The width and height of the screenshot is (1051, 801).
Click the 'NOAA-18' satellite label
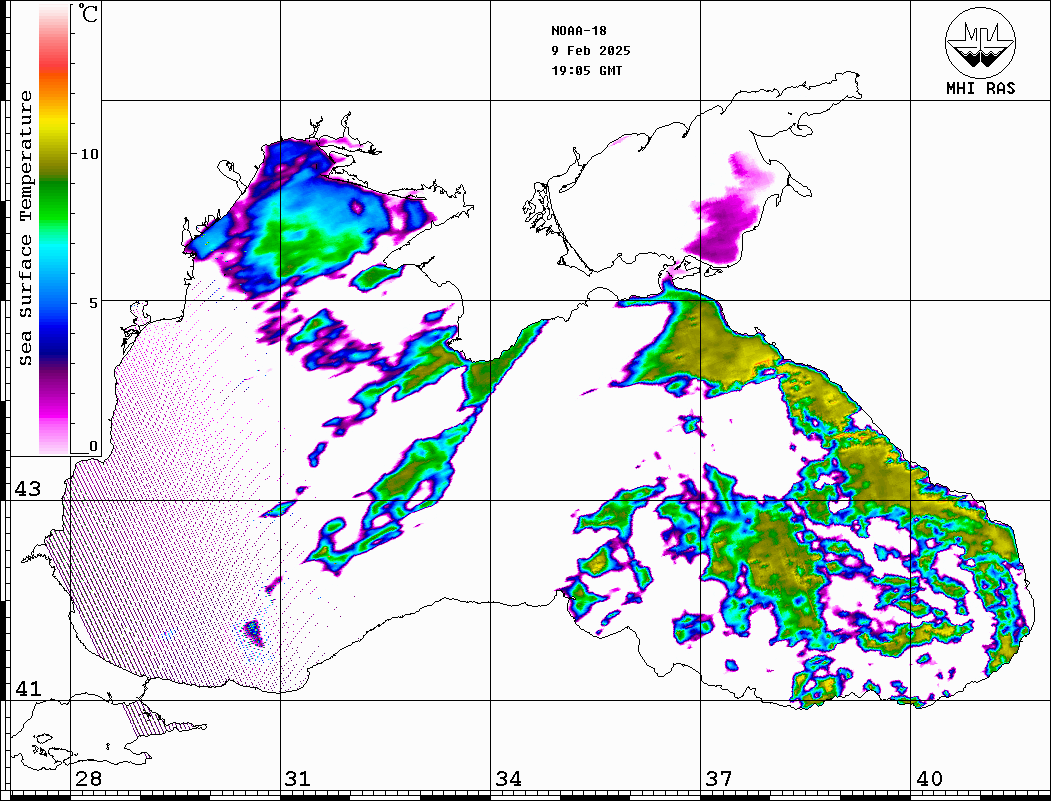579,31
